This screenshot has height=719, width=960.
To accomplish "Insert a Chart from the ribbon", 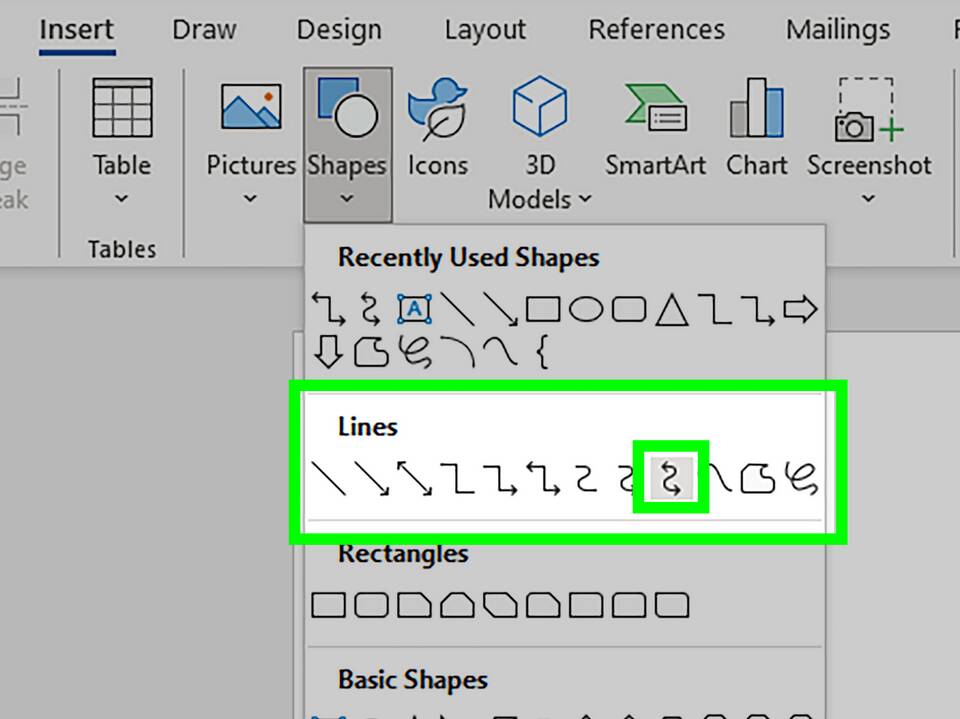I will 756,128.
